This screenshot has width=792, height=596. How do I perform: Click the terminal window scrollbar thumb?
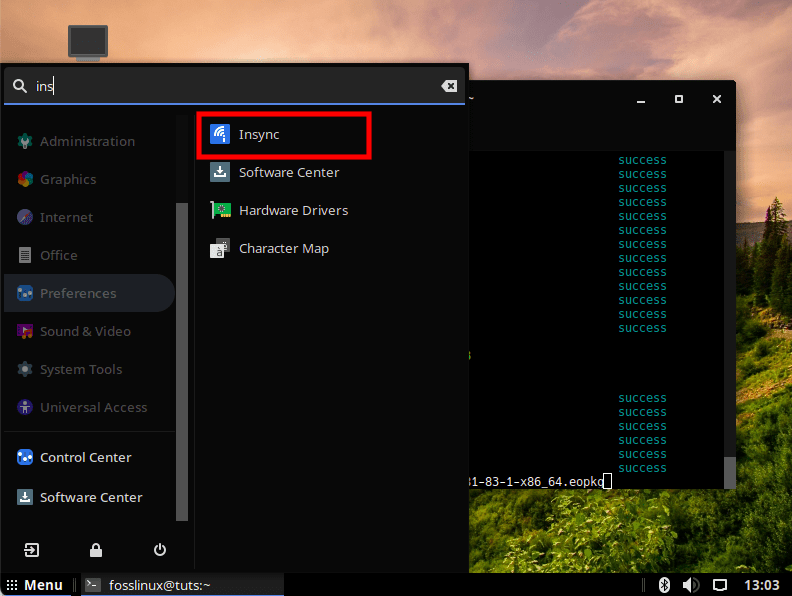[x=729, y=472]
